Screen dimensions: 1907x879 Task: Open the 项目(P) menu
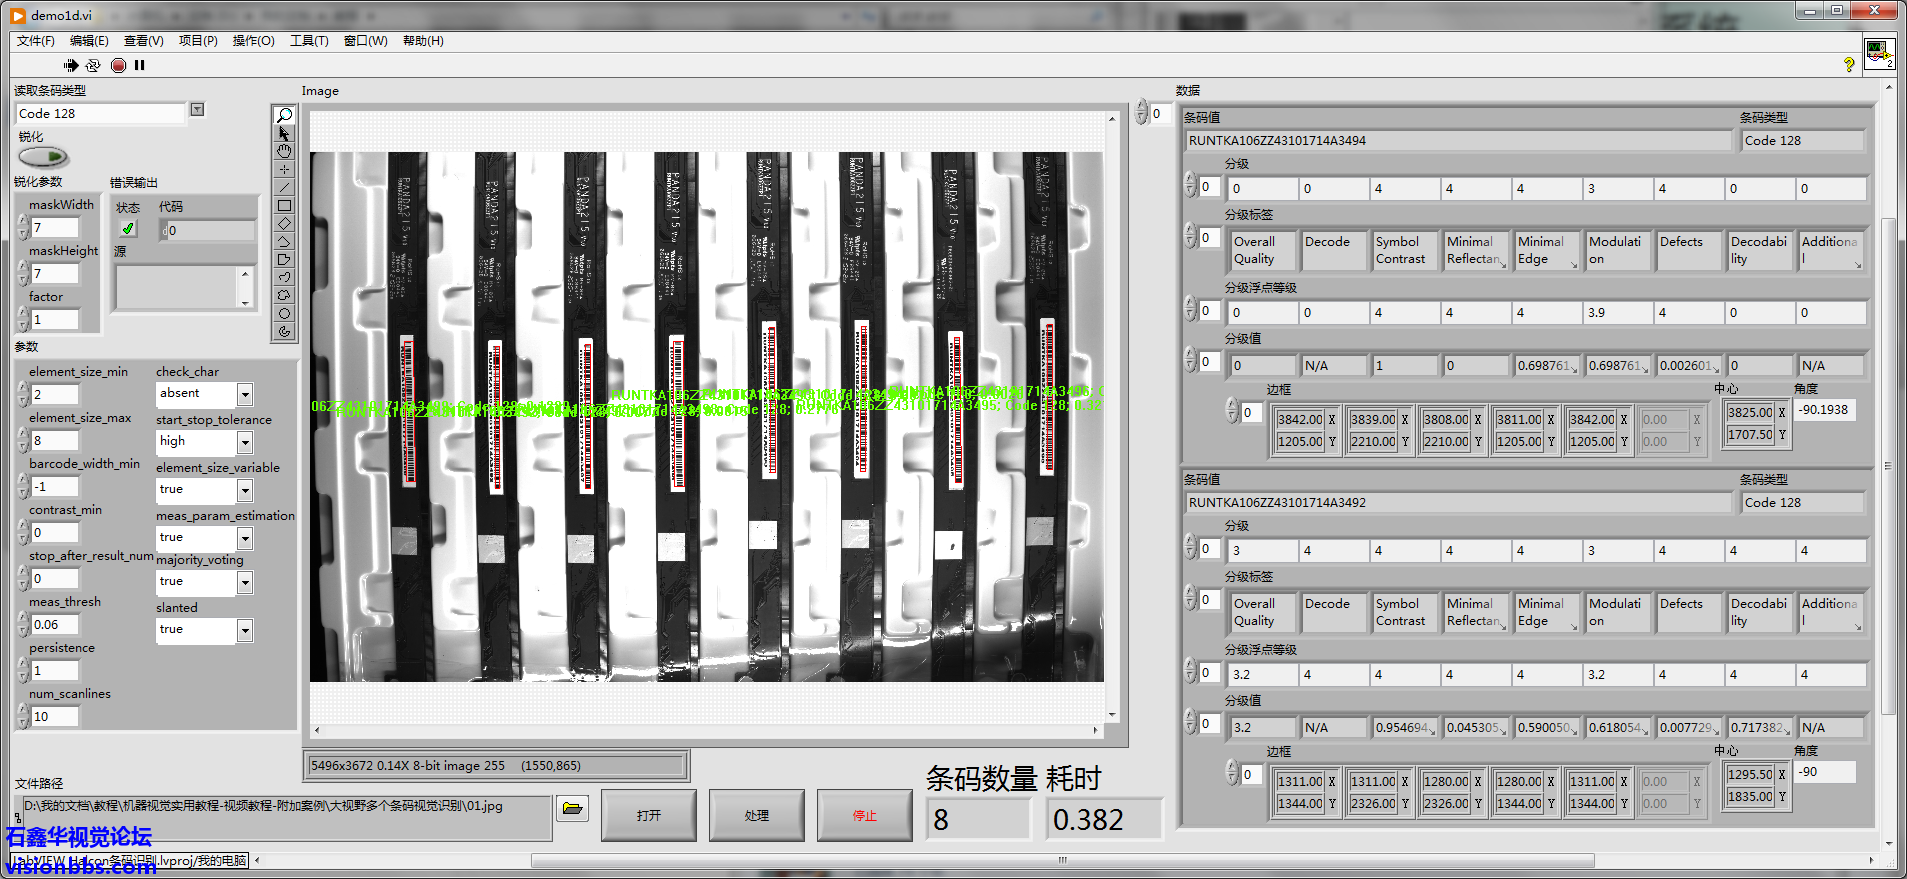198,41
